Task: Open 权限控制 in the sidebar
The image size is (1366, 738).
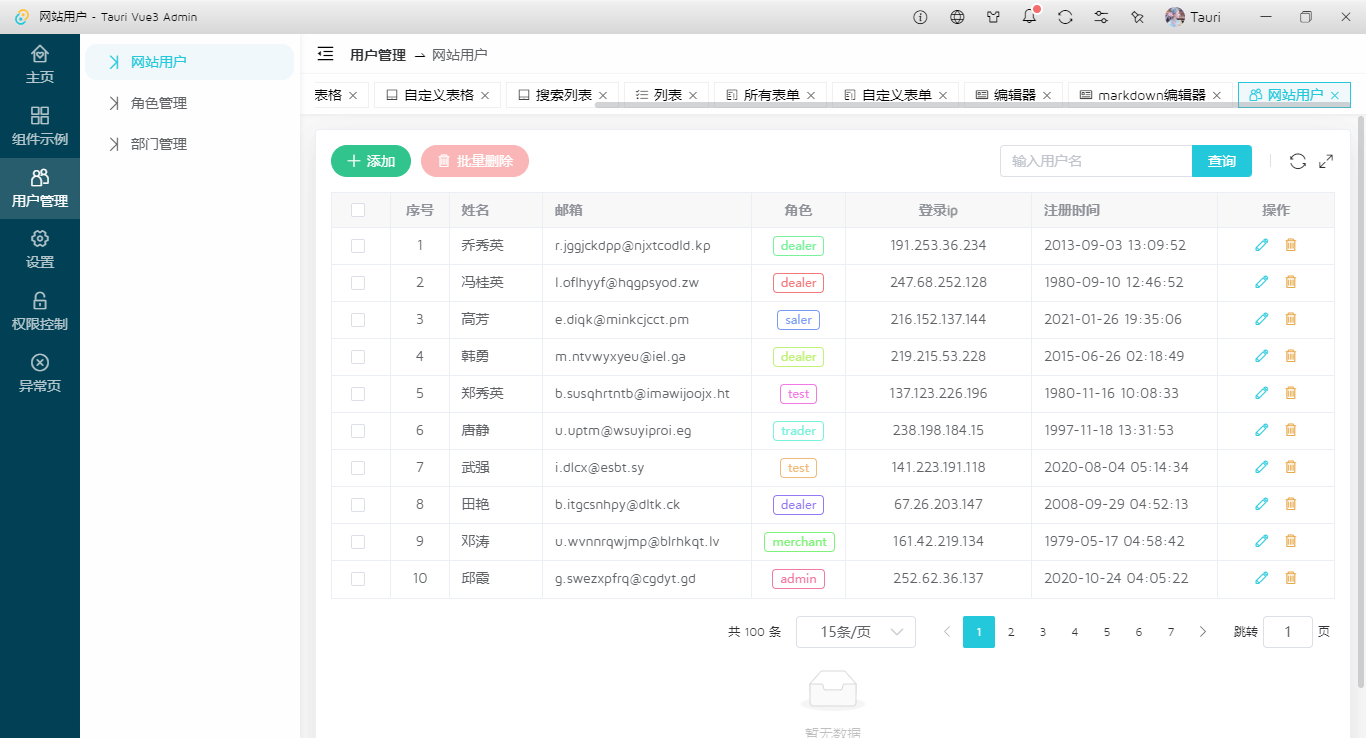Action: (40, 312)
